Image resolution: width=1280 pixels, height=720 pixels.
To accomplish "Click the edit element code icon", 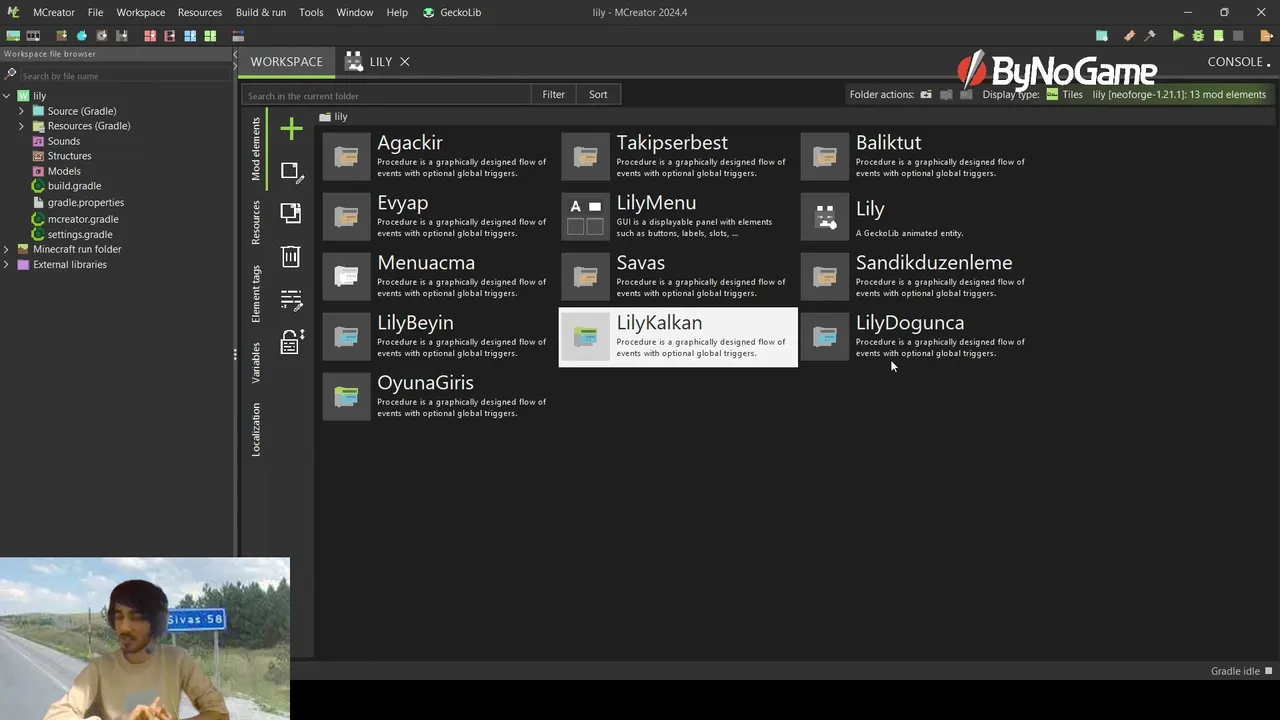I will pyautogui.click(x=291, y=299).
